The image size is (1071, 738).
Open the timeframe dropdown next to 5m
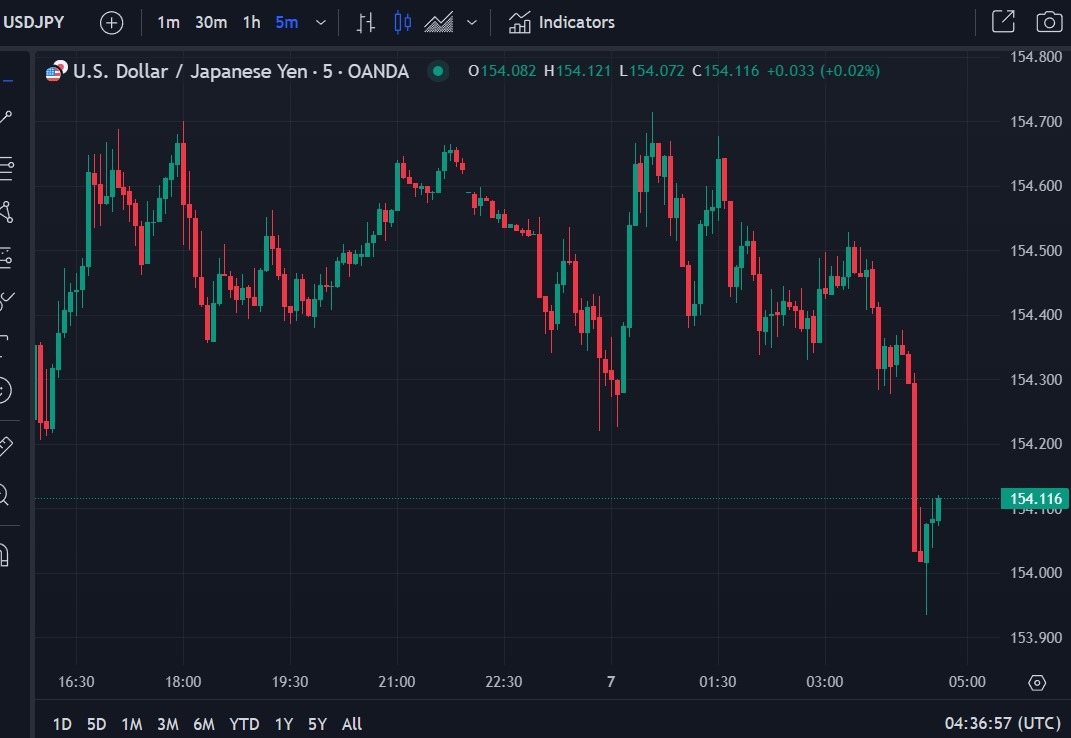click(320, 22)
